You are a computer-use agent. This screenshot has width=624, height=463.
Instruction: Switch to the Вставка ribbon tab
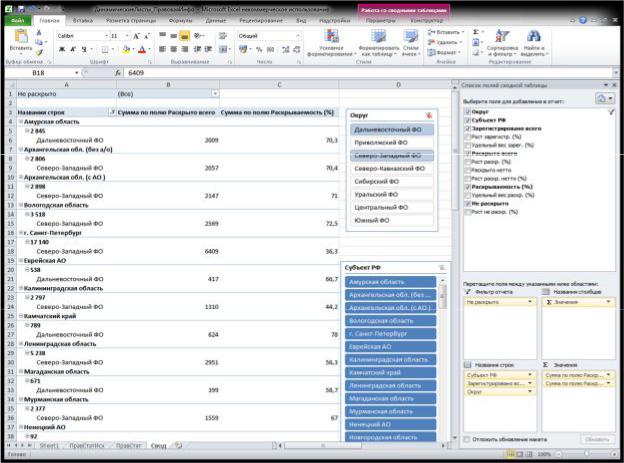tap(83, 20)
